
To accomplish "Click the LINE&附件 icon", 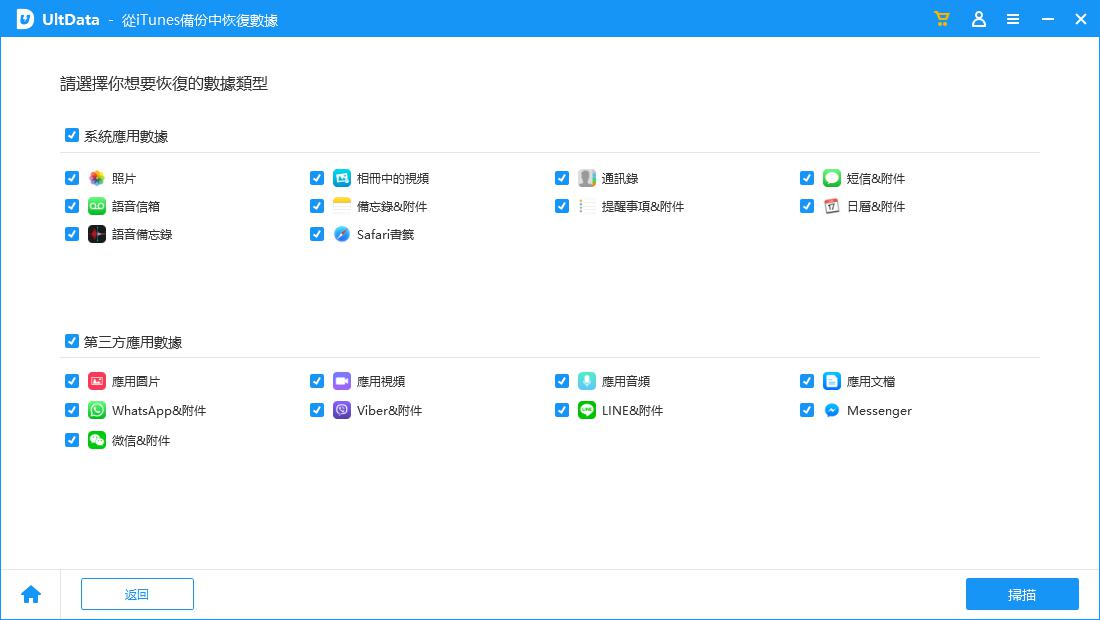I will pos(587,410).
